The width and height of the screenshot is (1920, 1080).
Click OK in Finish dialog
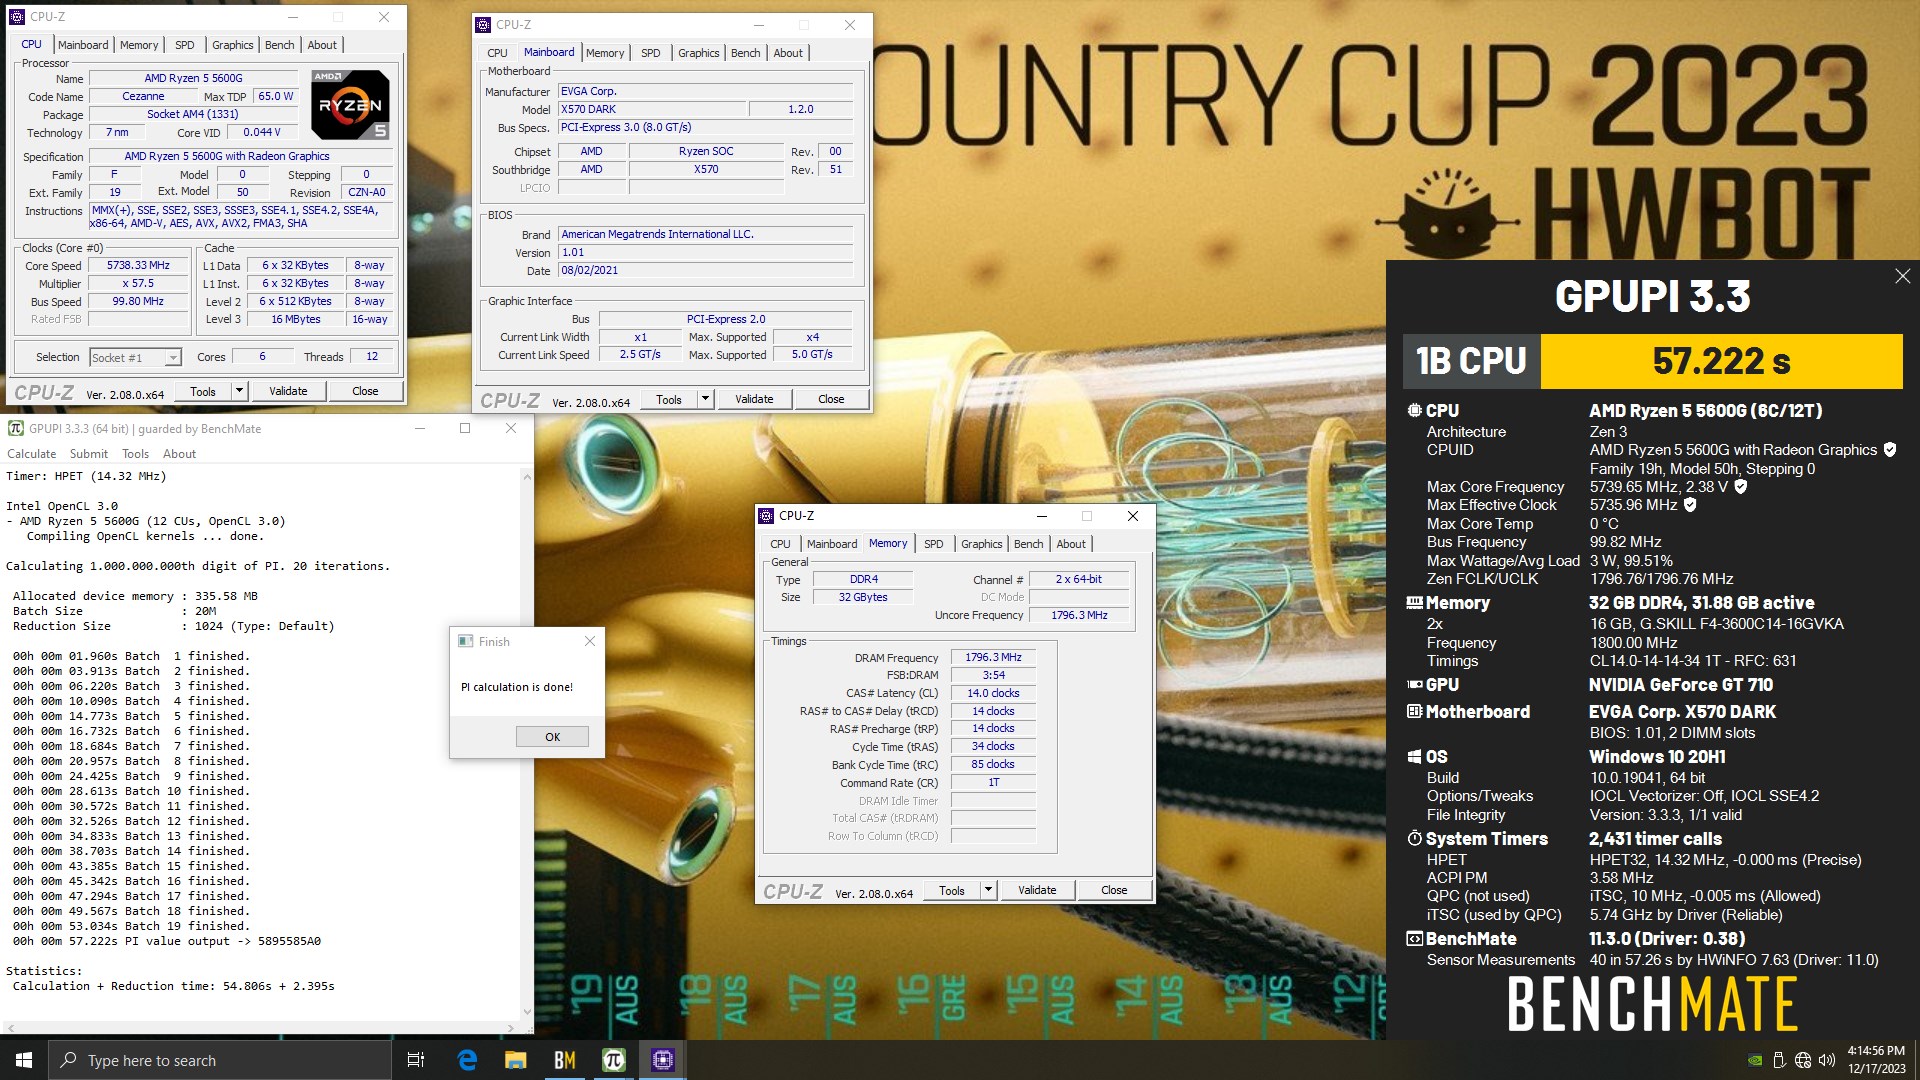[553, 737]
